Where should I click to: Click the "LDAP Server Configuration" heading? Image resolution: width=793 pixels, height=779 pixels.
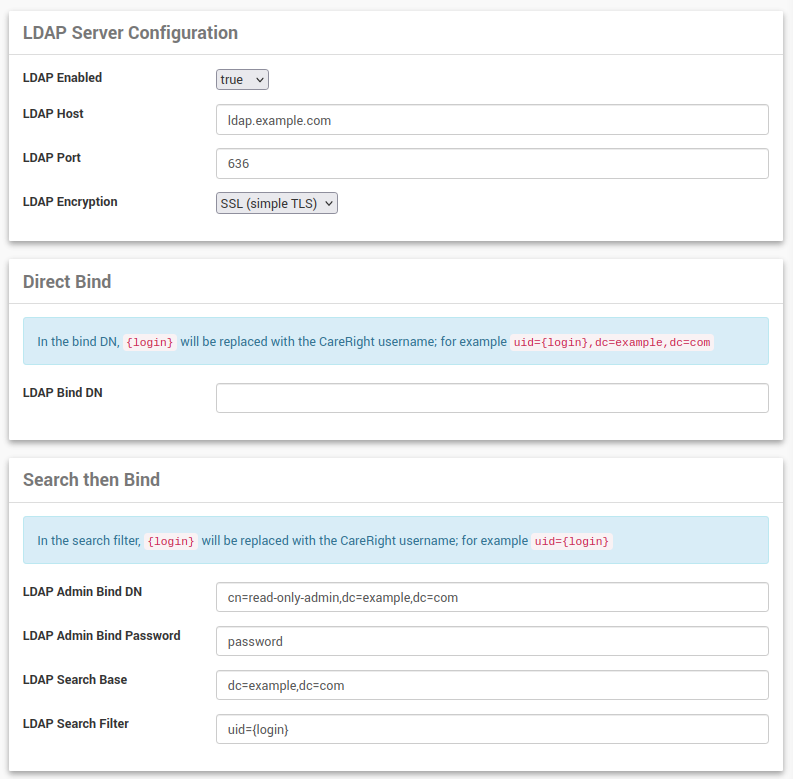pos(130,33)
